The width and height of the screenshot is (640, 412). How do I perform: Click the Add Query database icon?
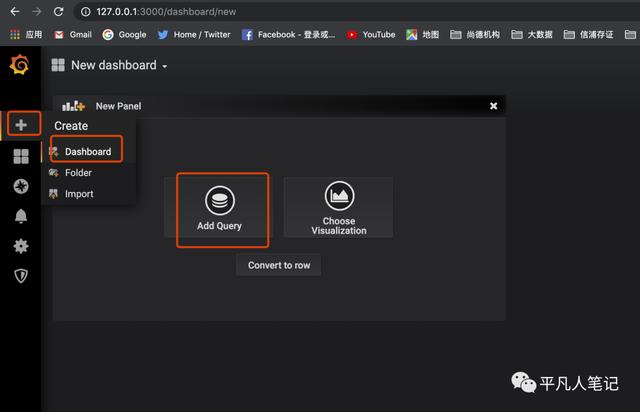click(x=220, y=200)
